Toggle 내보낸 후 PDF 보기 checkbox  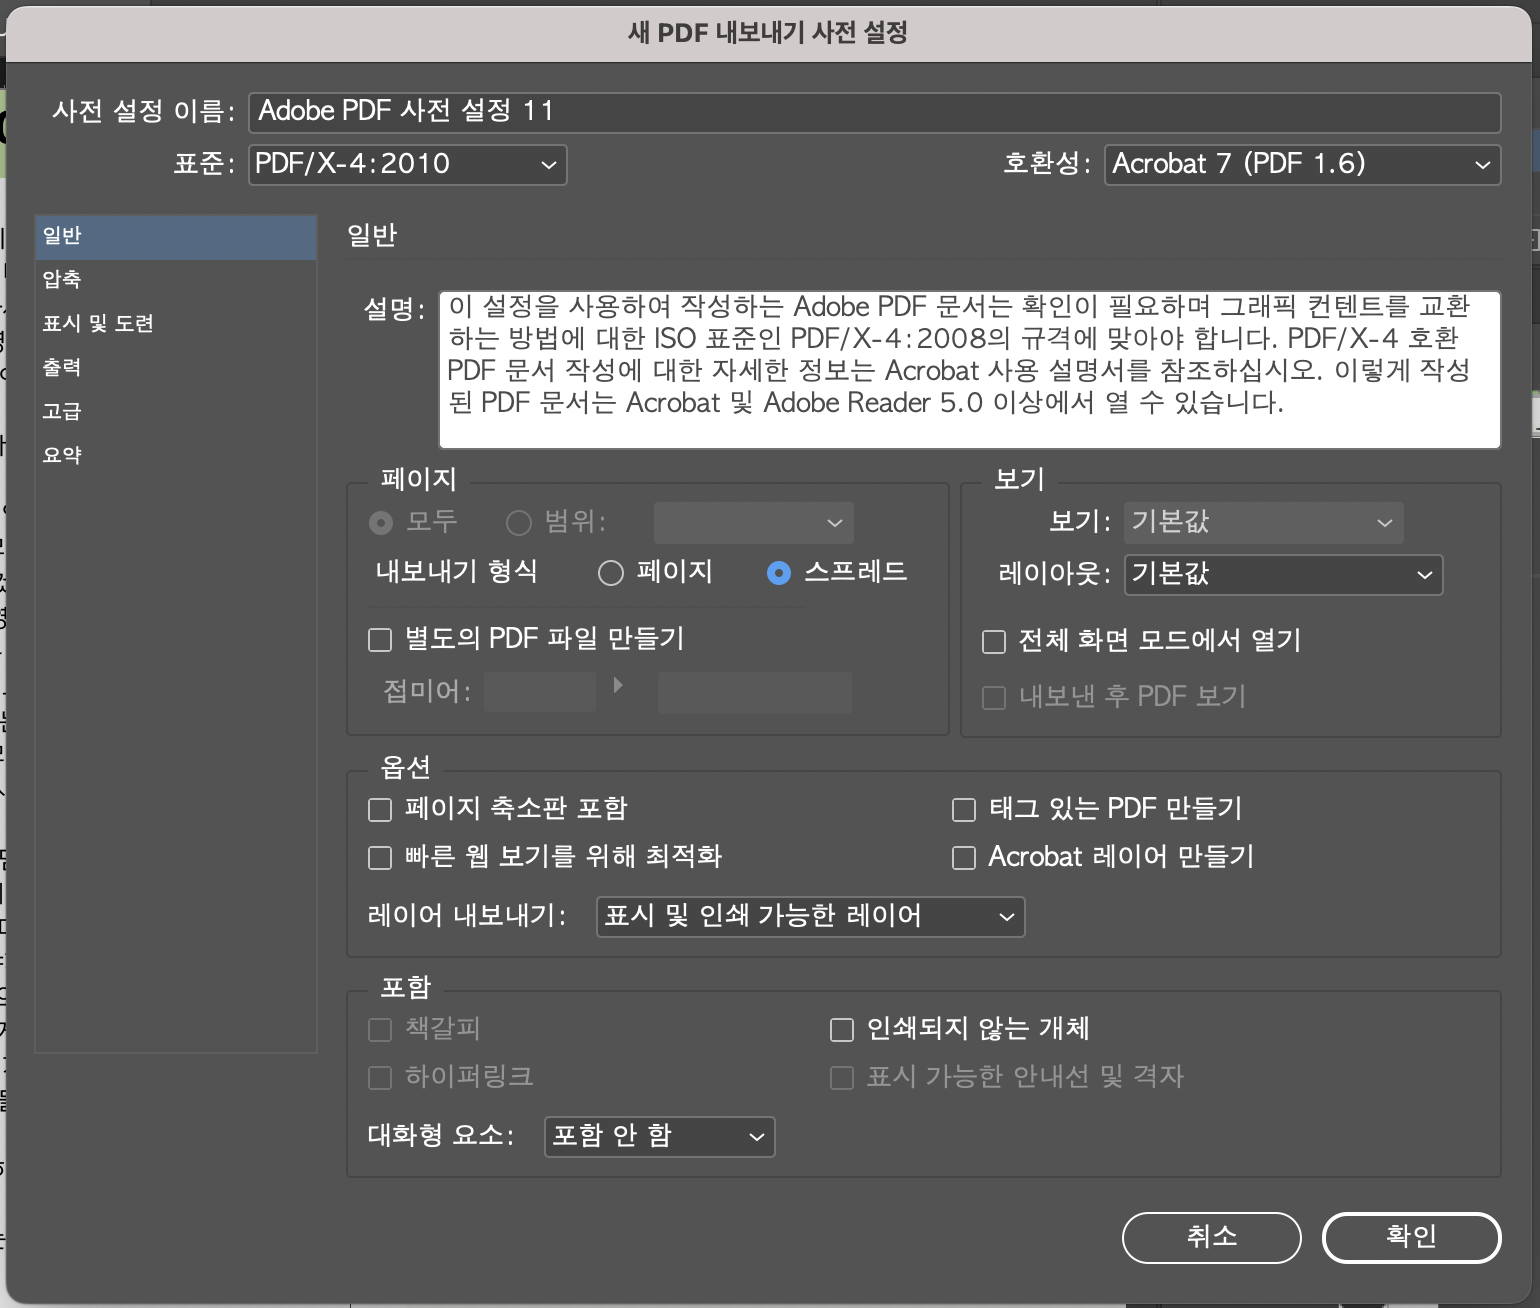tap(994, 698)
